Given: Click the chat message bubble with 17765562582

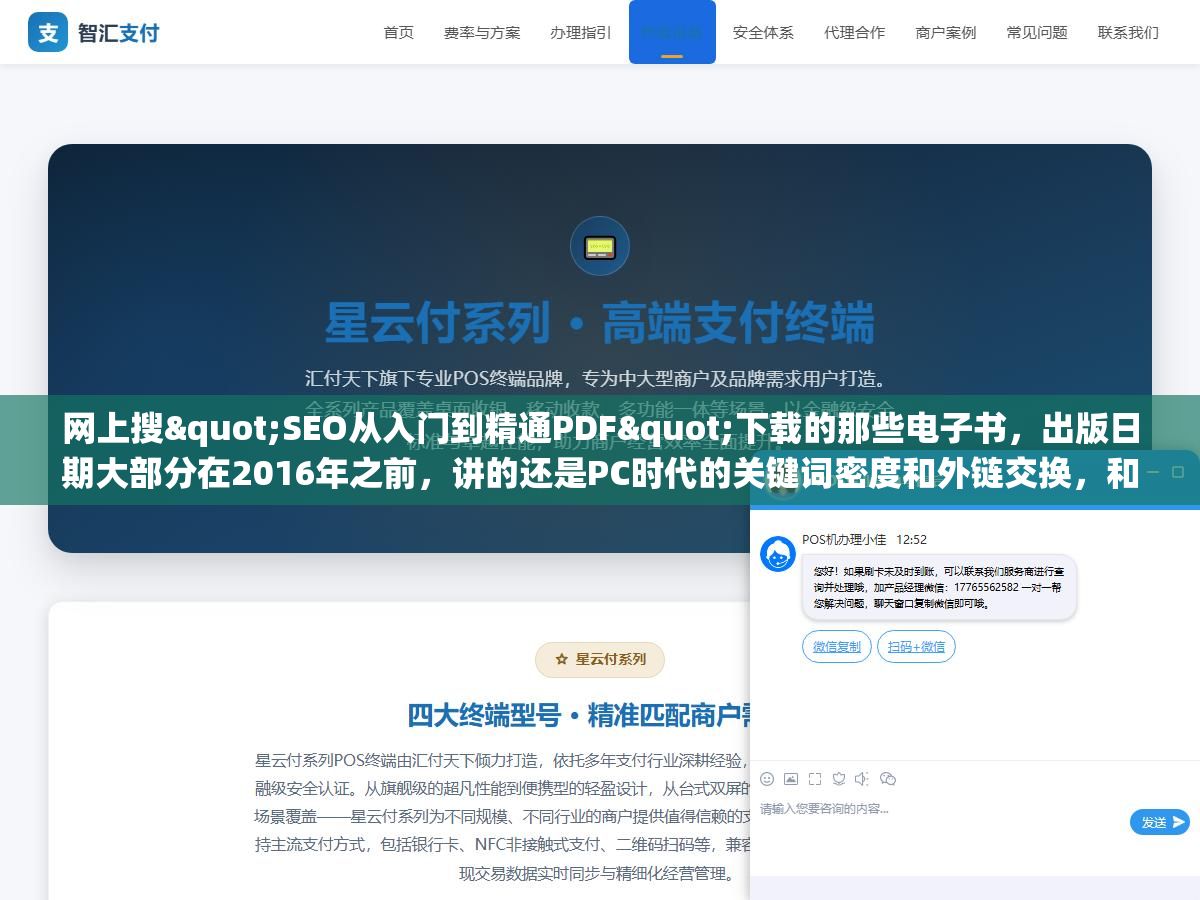Looking at the screenshot, I should (x=939, y=588).
